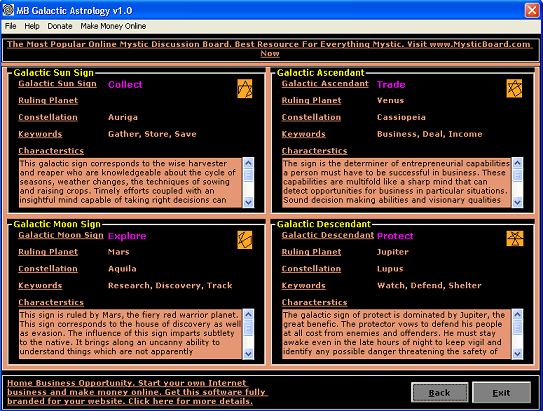Click the Trade sign glyph icon
This screenshot has height=411, width=543.
(514, 89)
